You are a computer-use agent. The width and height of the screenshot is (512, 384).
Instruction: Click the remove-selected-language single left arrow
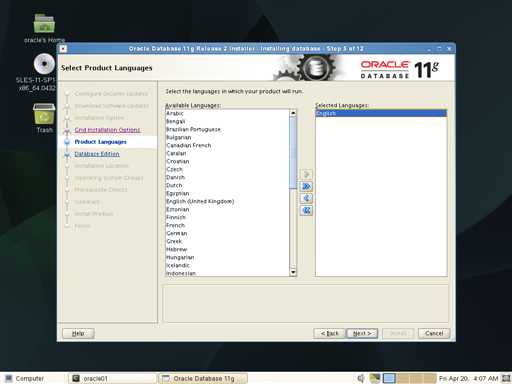click(x=306, y=198)
